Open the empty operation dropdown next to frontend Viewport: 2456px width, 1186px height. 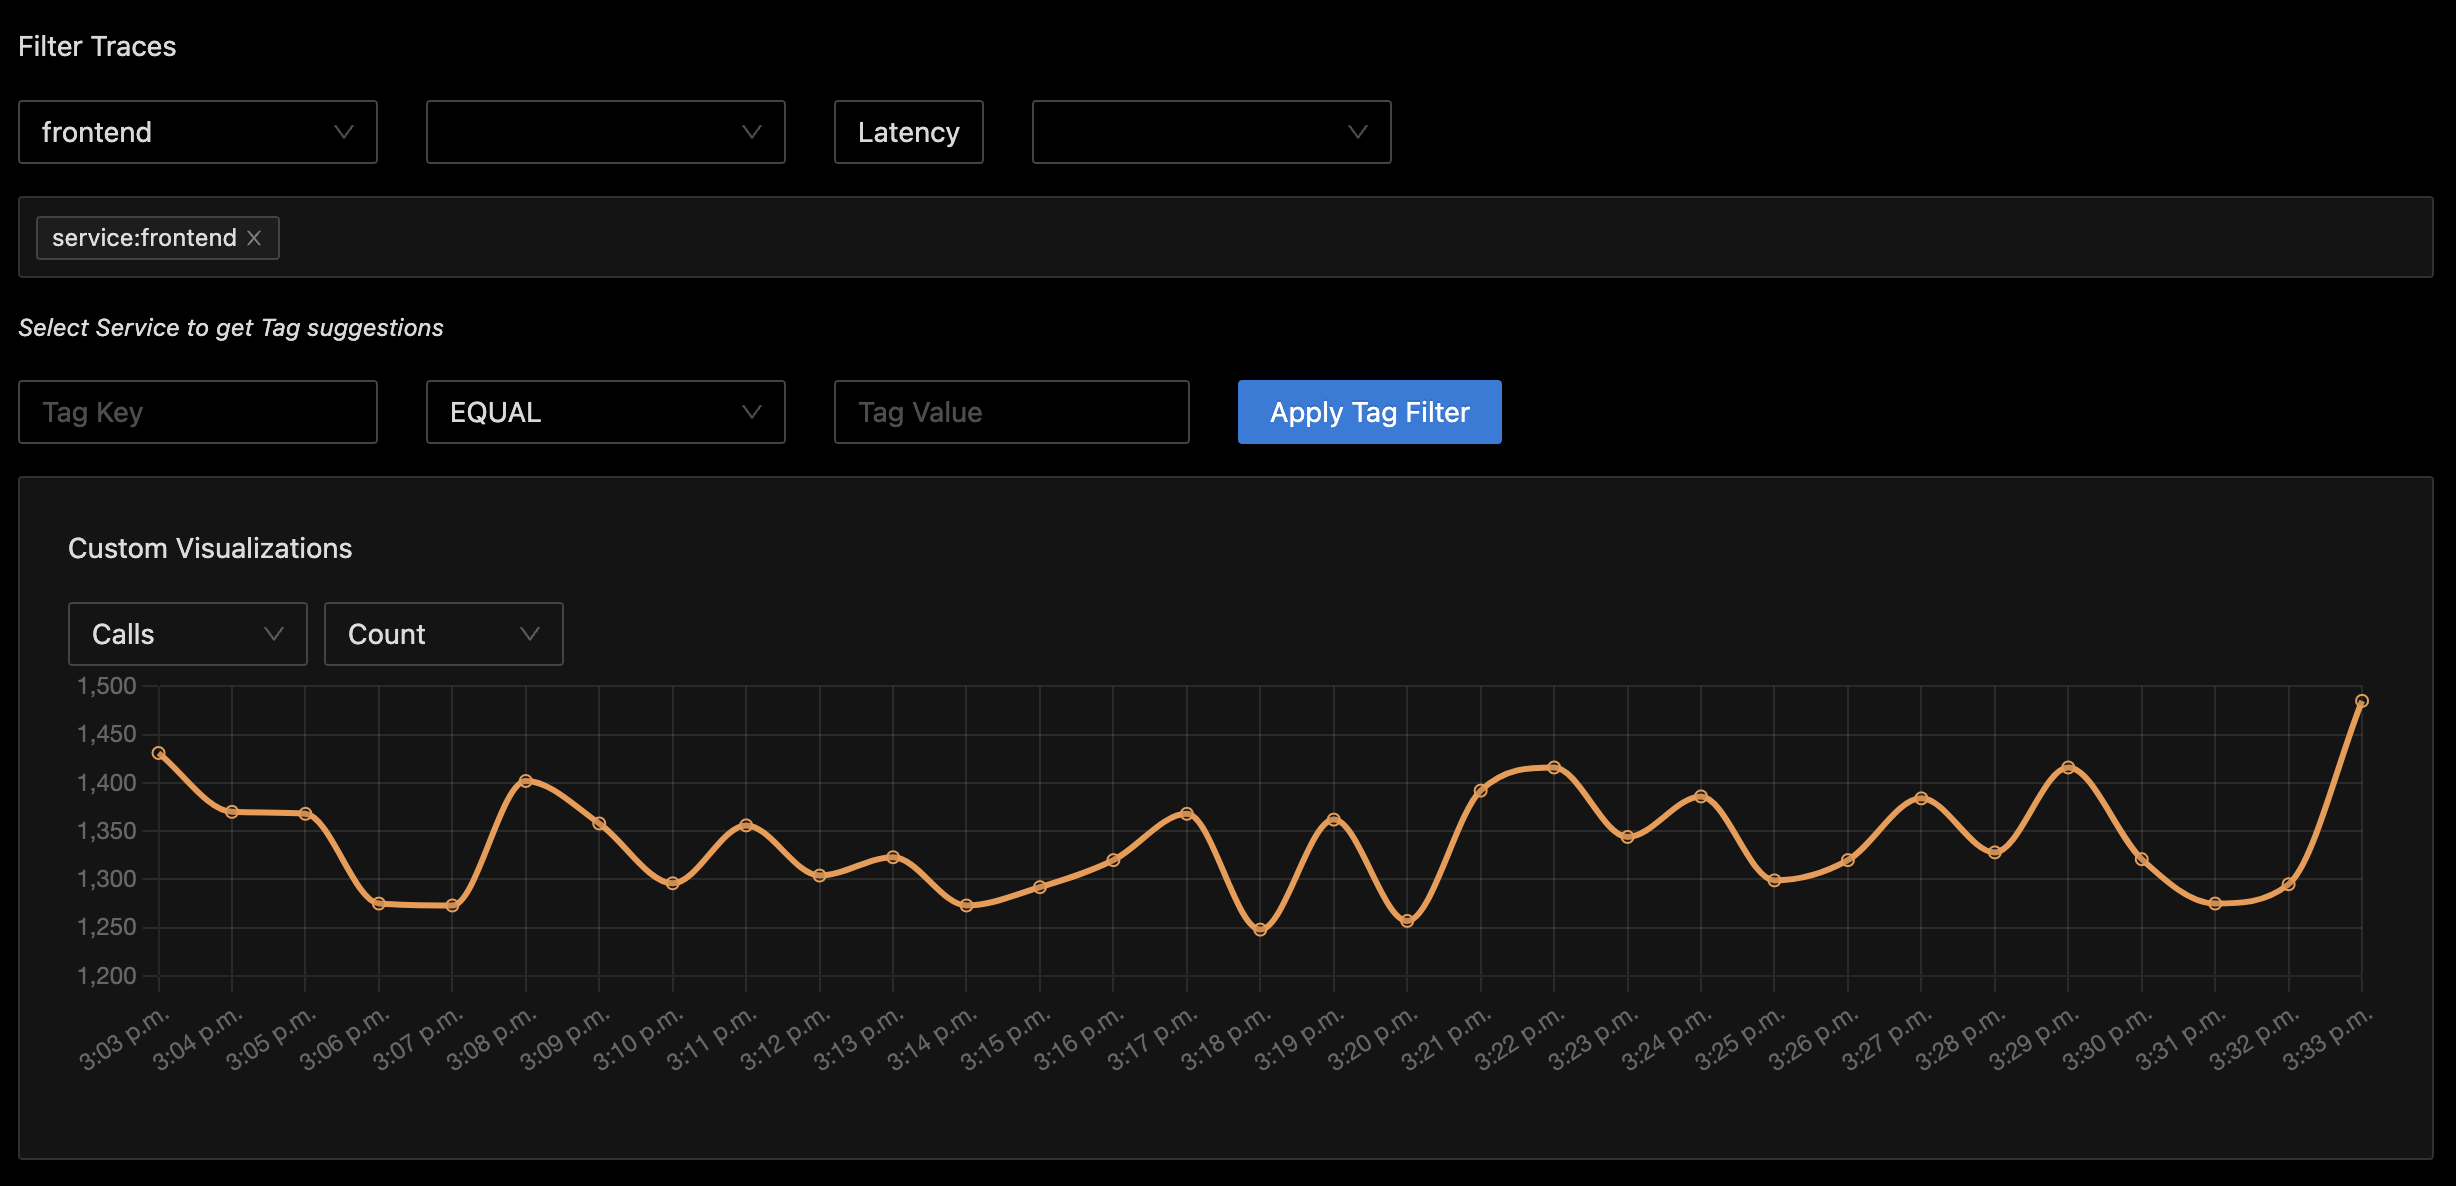coord(605,132)
